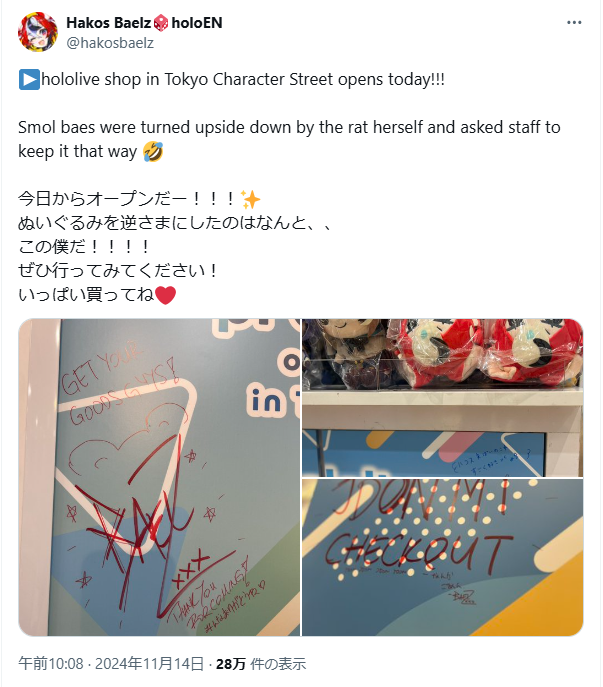Open the @hakosbaelz handle link

coord(110,43)
